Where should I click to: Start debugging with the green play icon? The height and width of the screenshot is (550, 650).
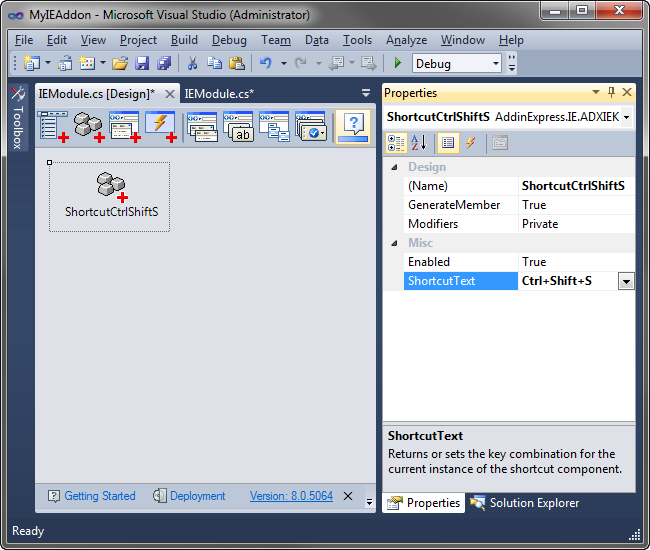tap(398, 63)
